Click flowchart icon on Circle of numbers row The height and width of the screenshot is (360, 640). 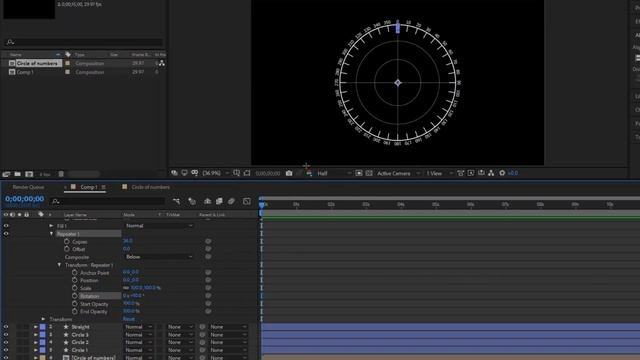coord(162,63)
